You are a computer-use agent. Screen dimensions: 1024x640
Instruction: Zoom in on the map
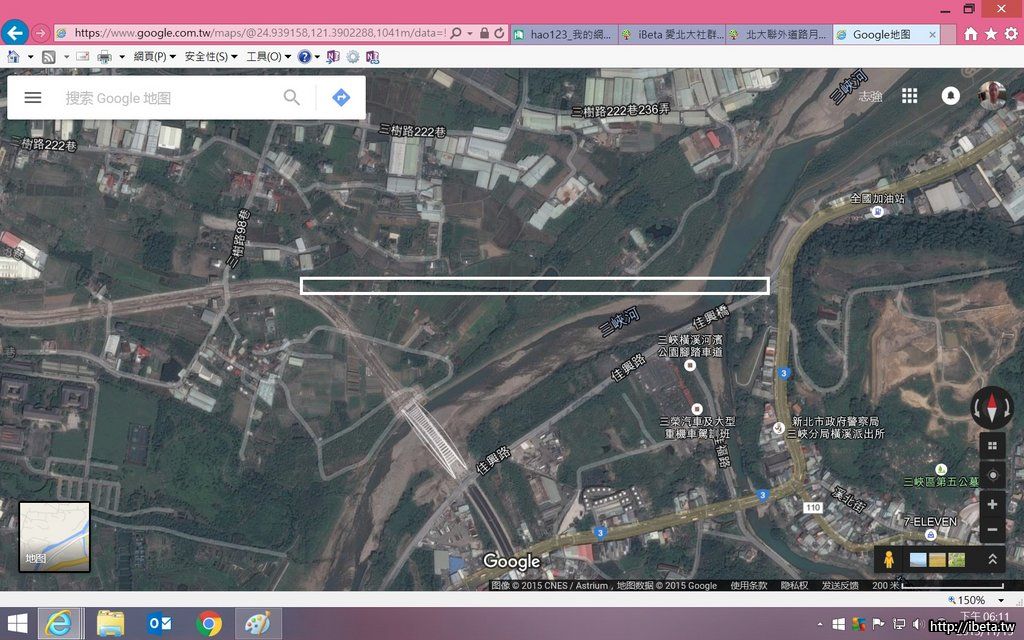coord(992,503)
